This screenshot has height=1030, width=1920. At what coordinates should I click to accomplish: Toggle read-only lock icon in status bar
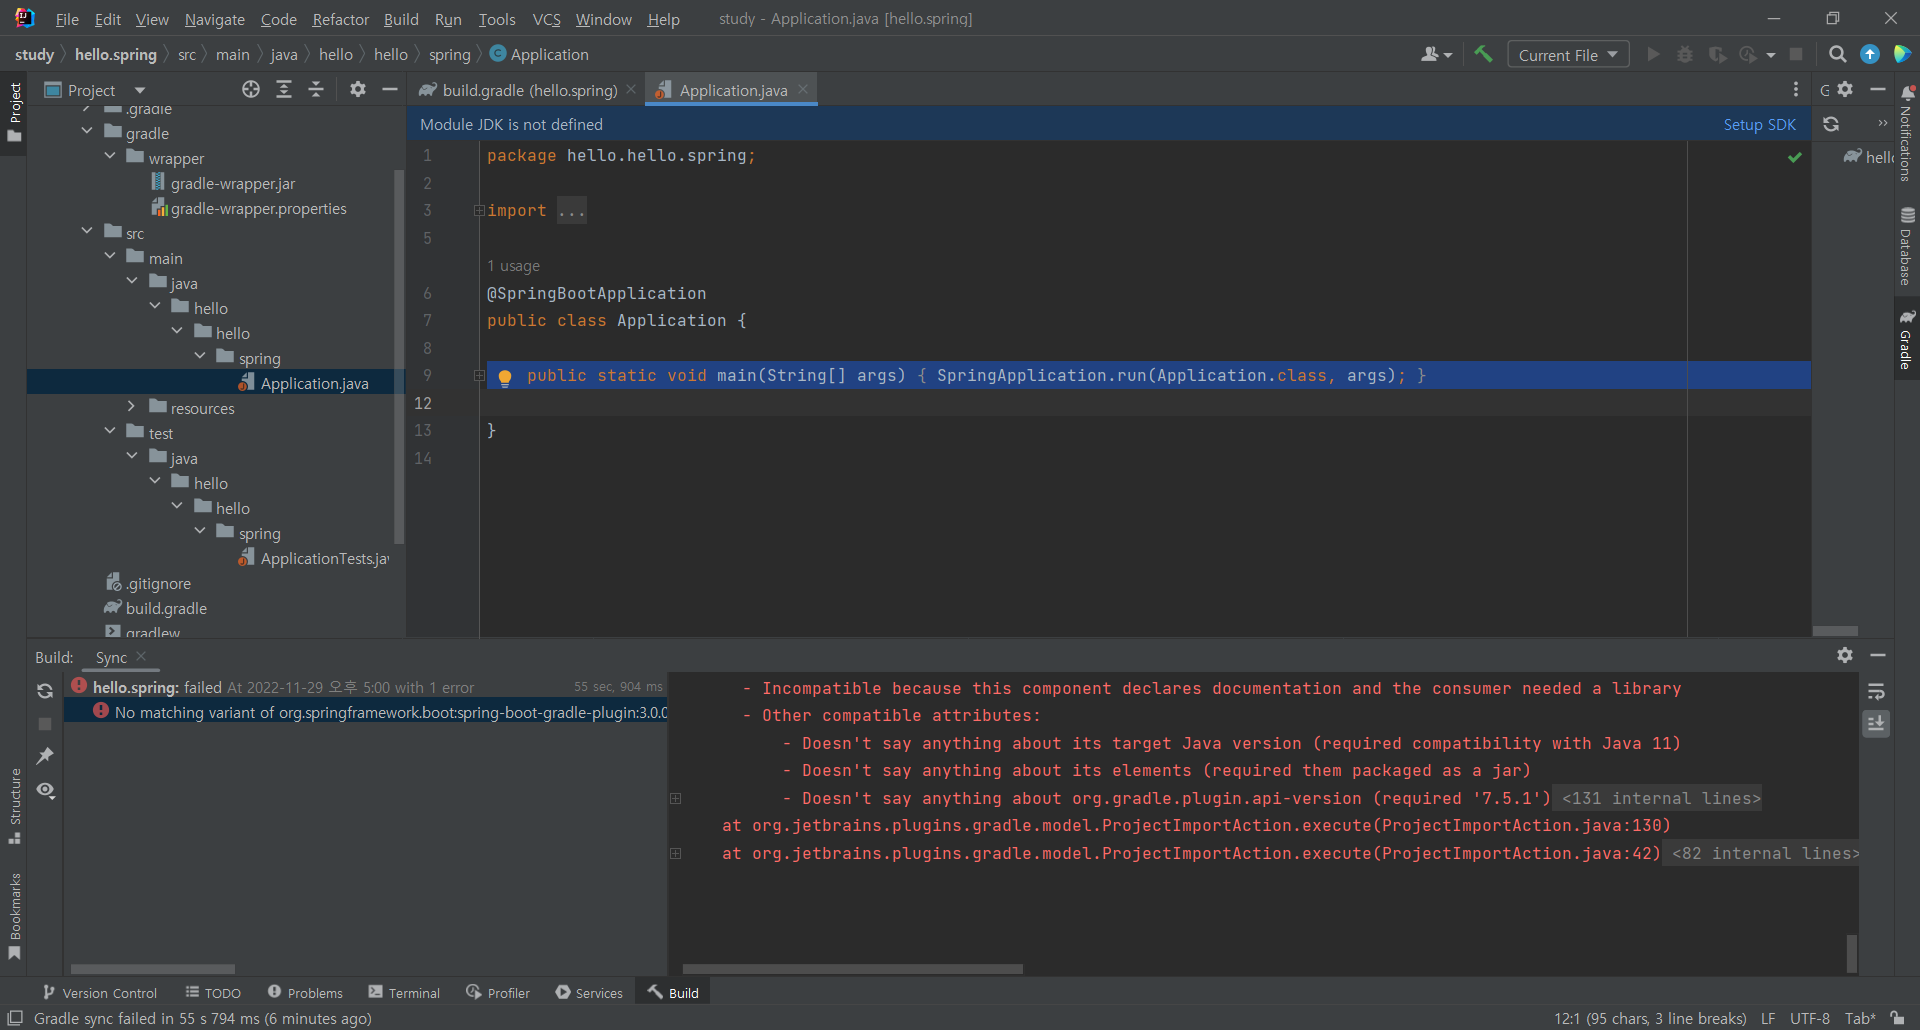(x=1897, y=1018)
